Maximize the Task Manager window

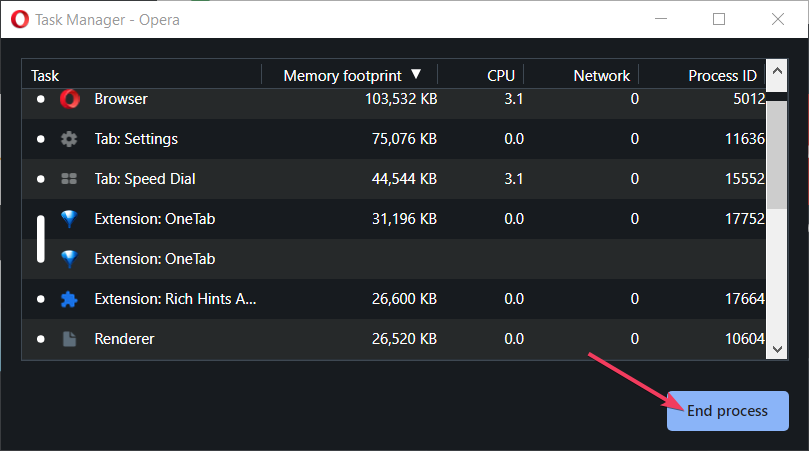(x=719, y=19)
